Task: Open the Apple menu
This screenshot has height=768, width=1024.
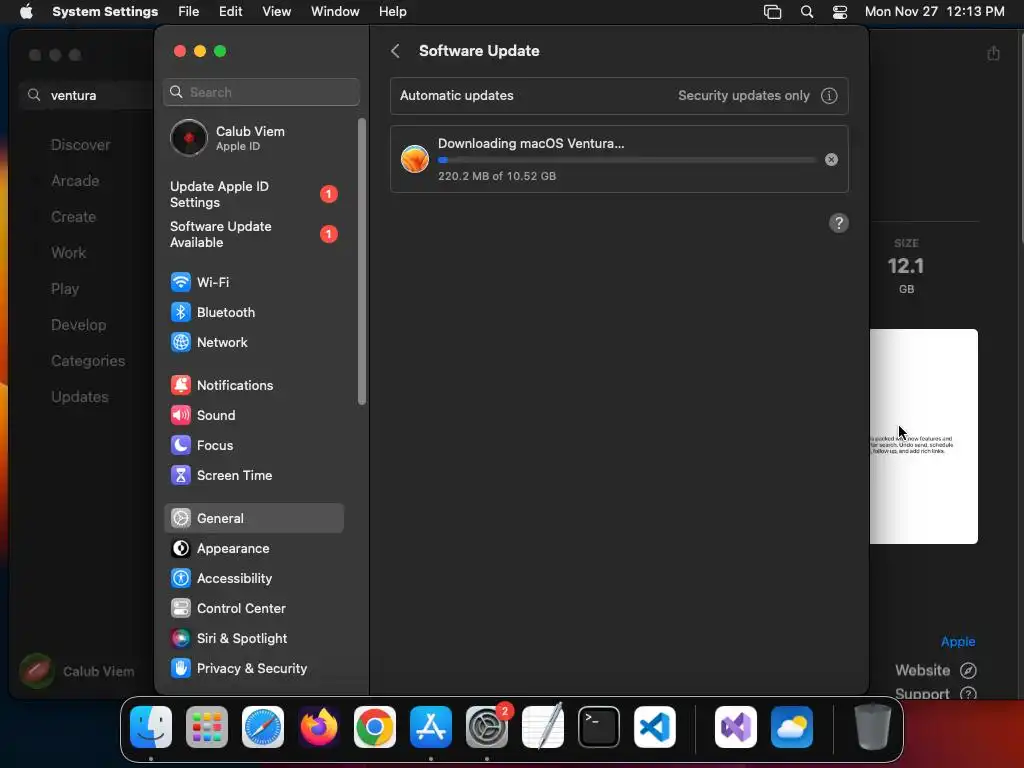Action: 26,11
